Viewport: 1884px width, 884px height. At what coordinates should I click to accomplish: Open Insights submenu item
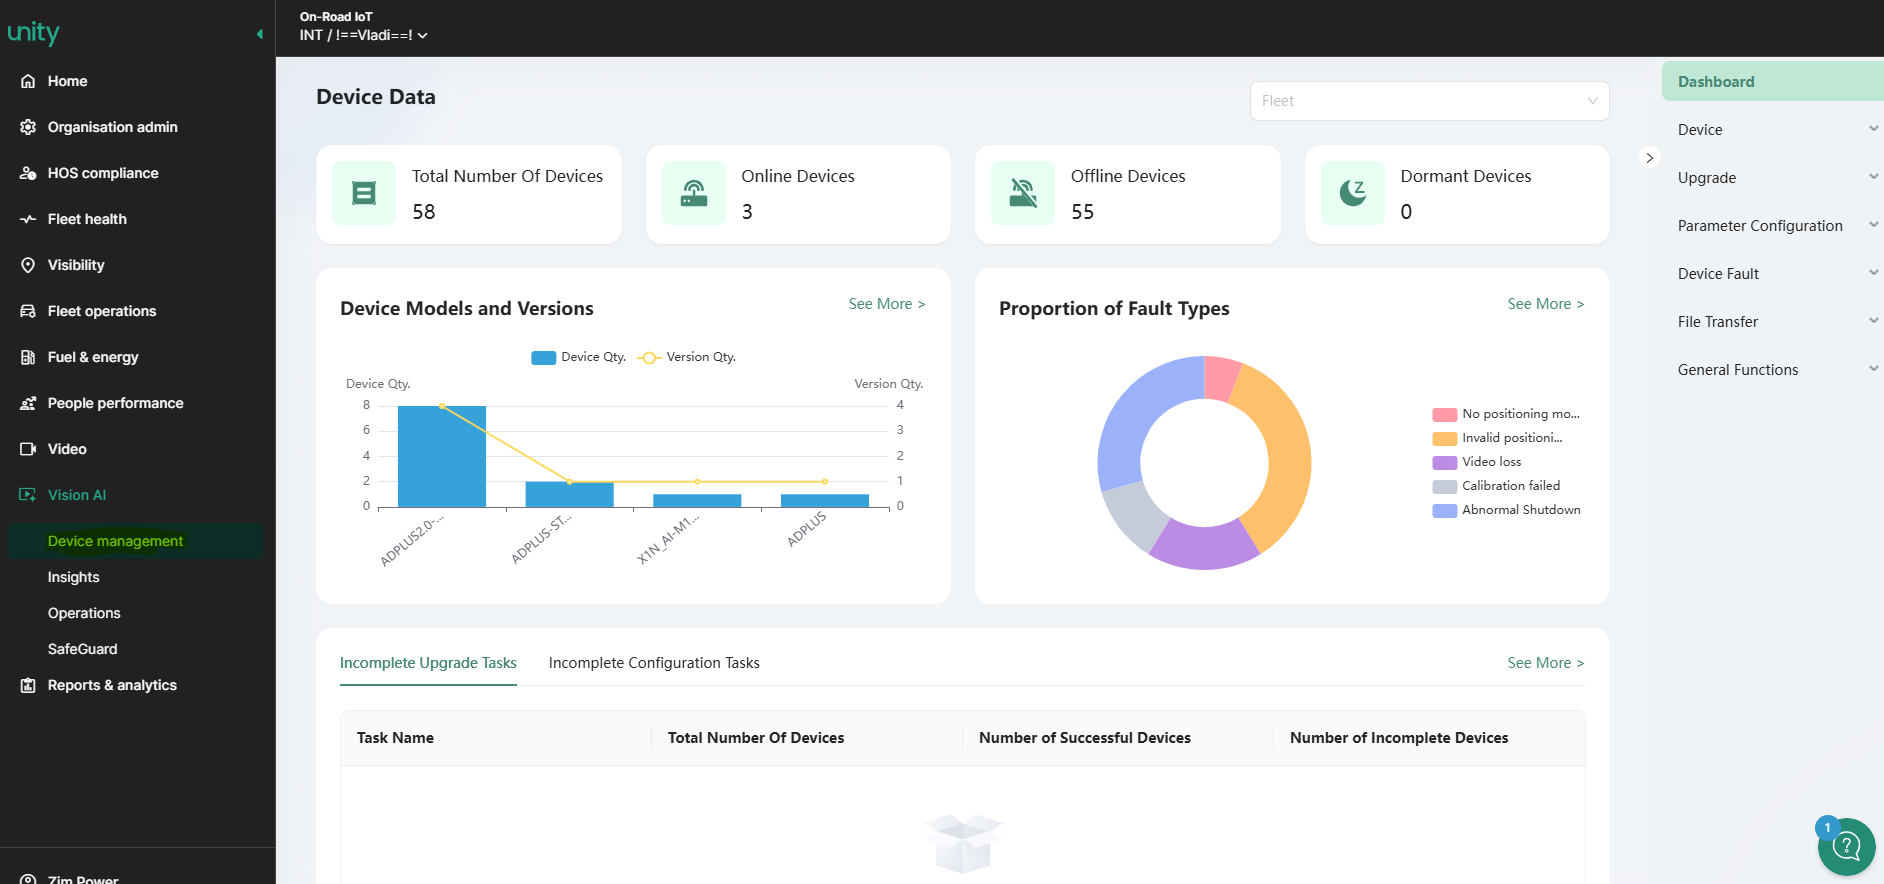tap(74, 577)
